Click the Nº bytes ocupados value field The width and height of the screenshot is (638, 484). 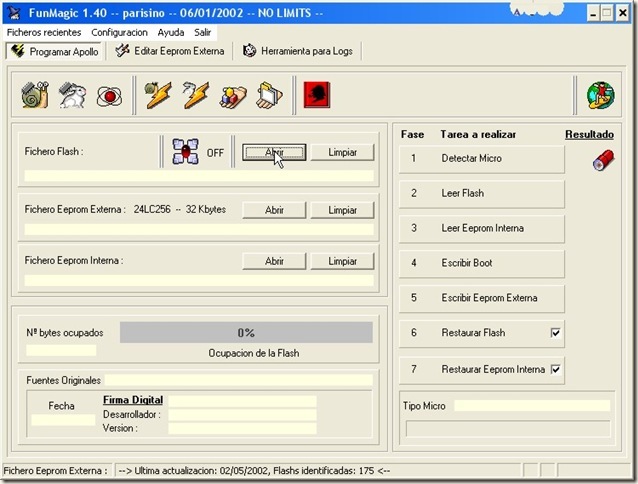click(x=61, y=351)
